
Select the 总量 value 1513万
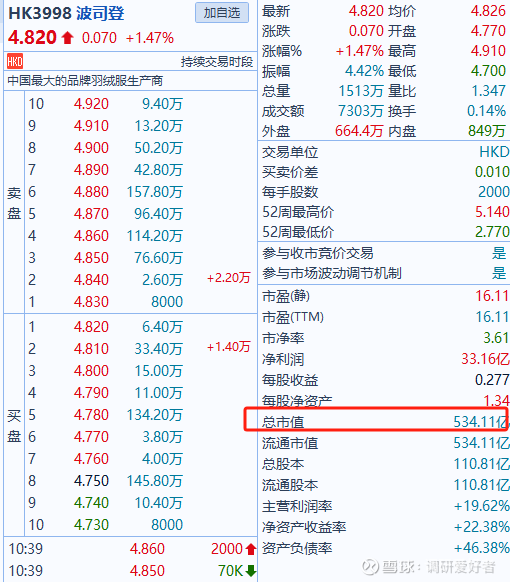(x=361, y=91)
